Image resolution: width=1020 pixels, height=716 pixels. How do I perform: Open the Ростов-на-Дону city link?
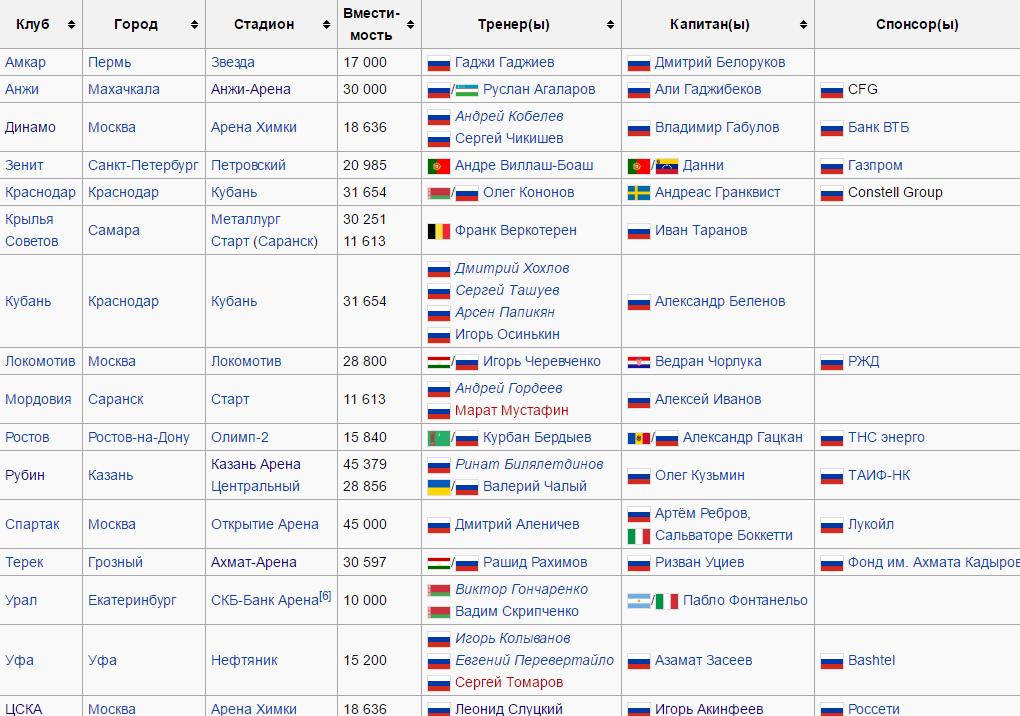[138, 438]
